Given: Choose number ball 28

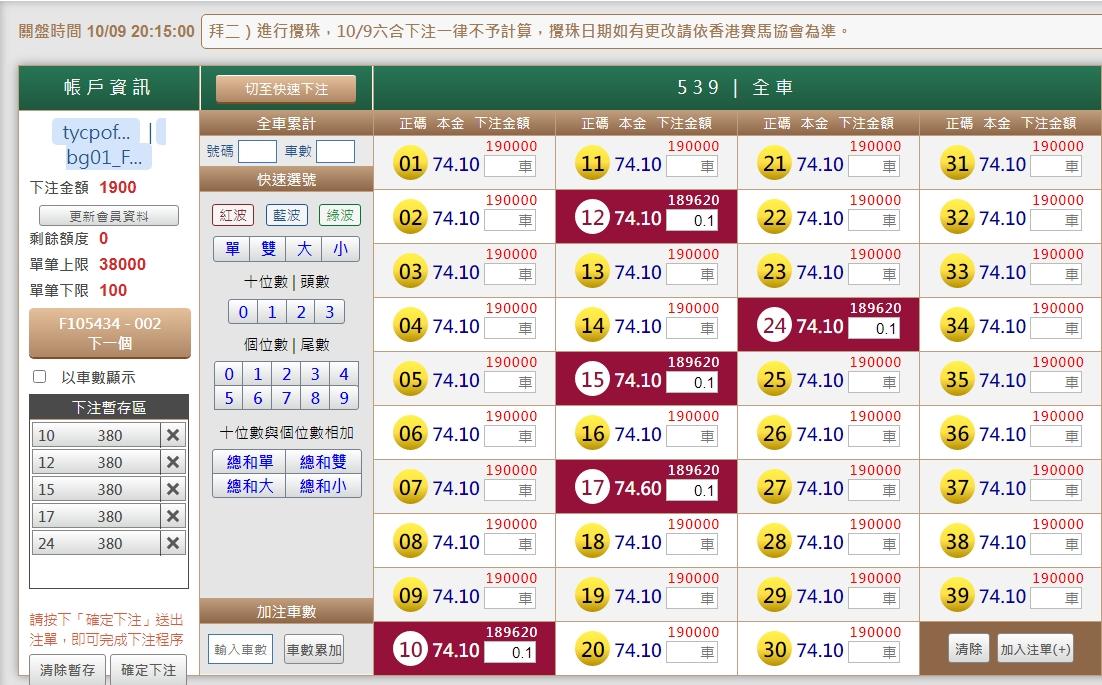Looking at the screenshot, I should click(x=774, y=542).
